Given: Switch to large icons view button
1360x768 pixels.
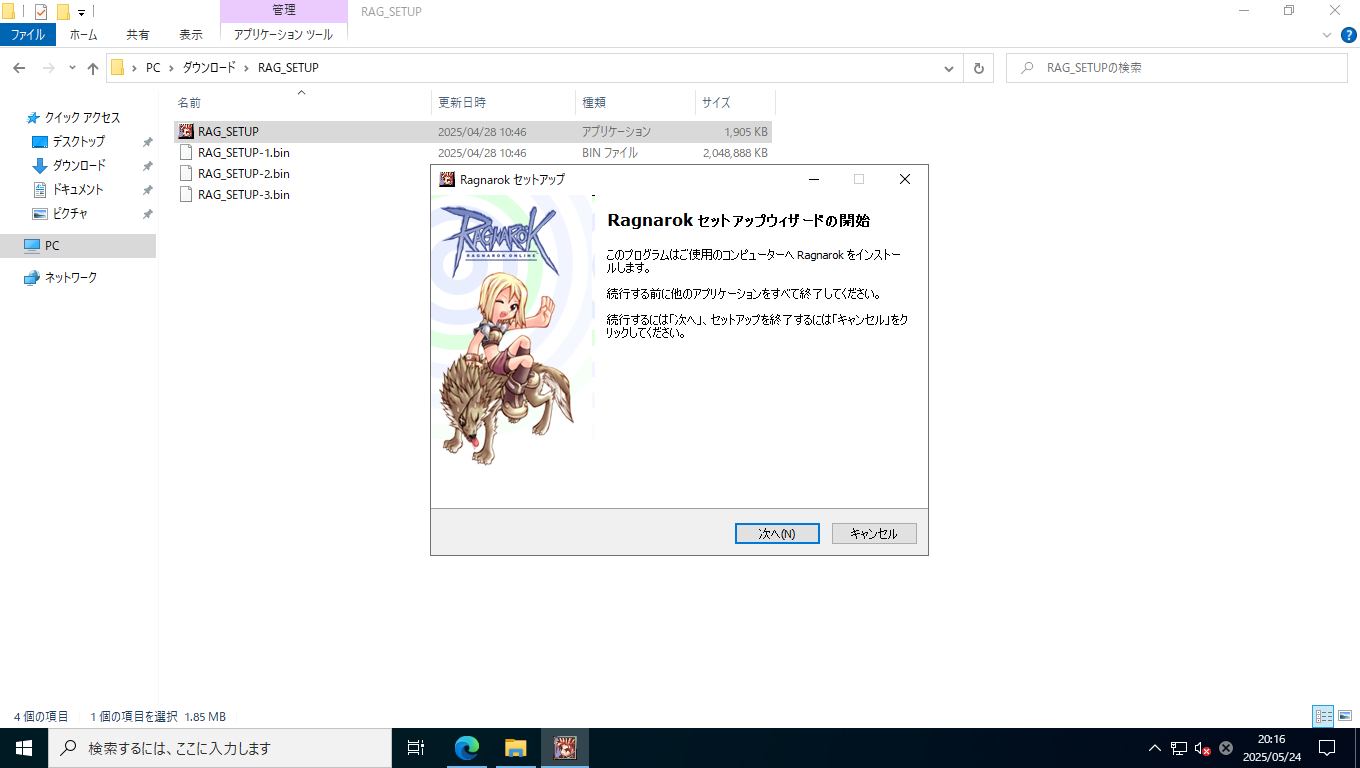Looking at the screenshot, I should point(1345,716).
